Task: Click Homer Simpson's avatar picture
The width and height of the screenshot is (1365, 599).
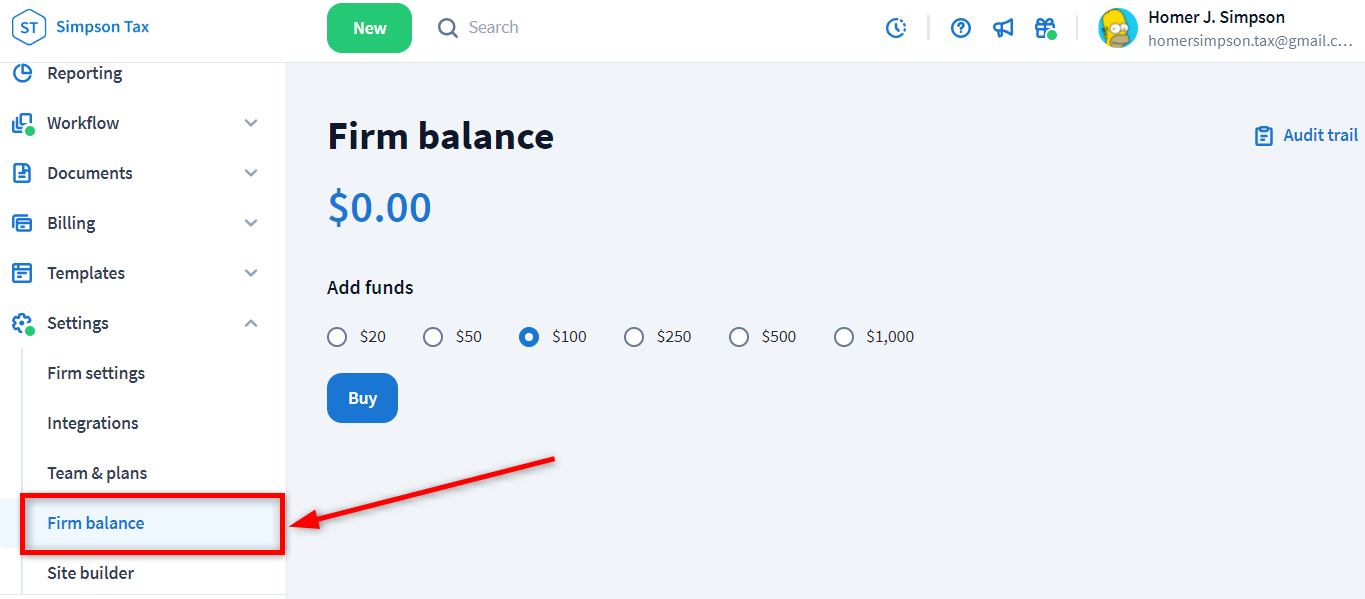Action: pyautogui.click(x=1118, y=28)
